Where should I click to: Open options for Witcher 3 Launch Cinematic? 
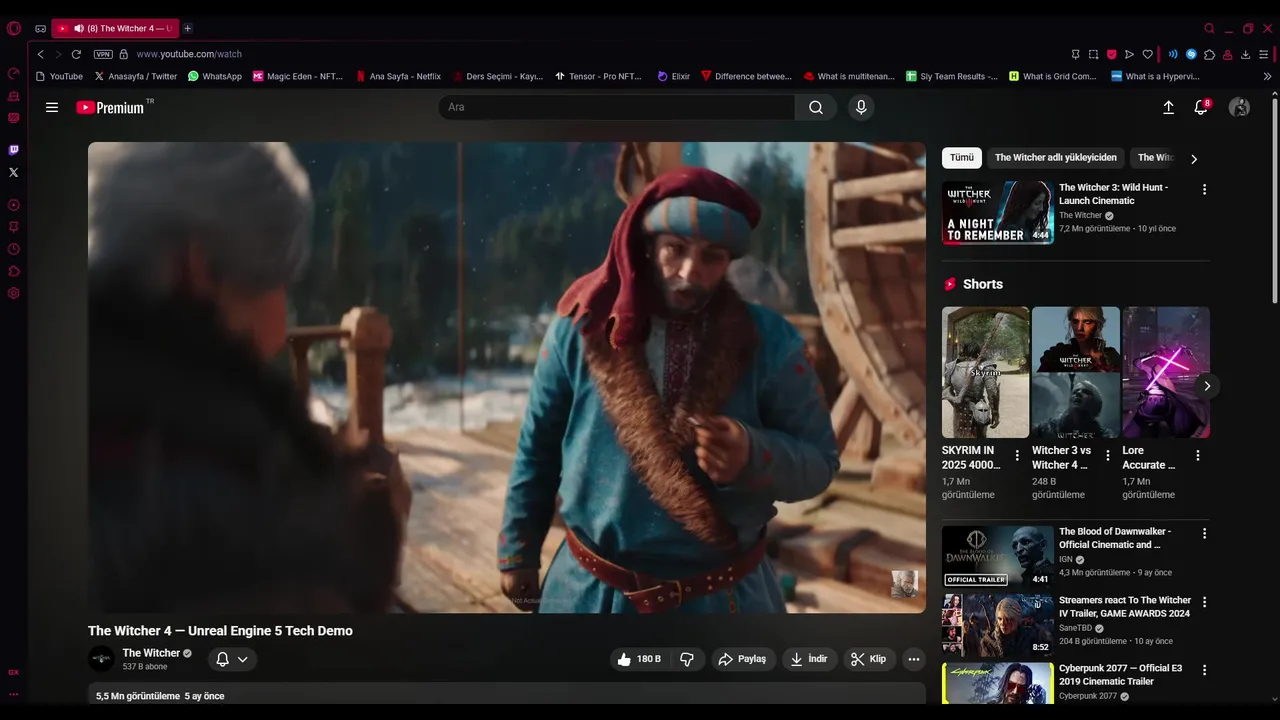[1204, 189]
